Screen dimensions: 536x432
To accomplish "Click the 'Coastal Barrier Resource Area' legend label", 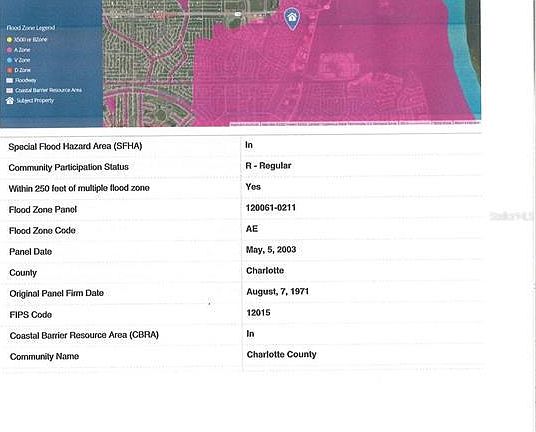I will click(x=48, y=90).
